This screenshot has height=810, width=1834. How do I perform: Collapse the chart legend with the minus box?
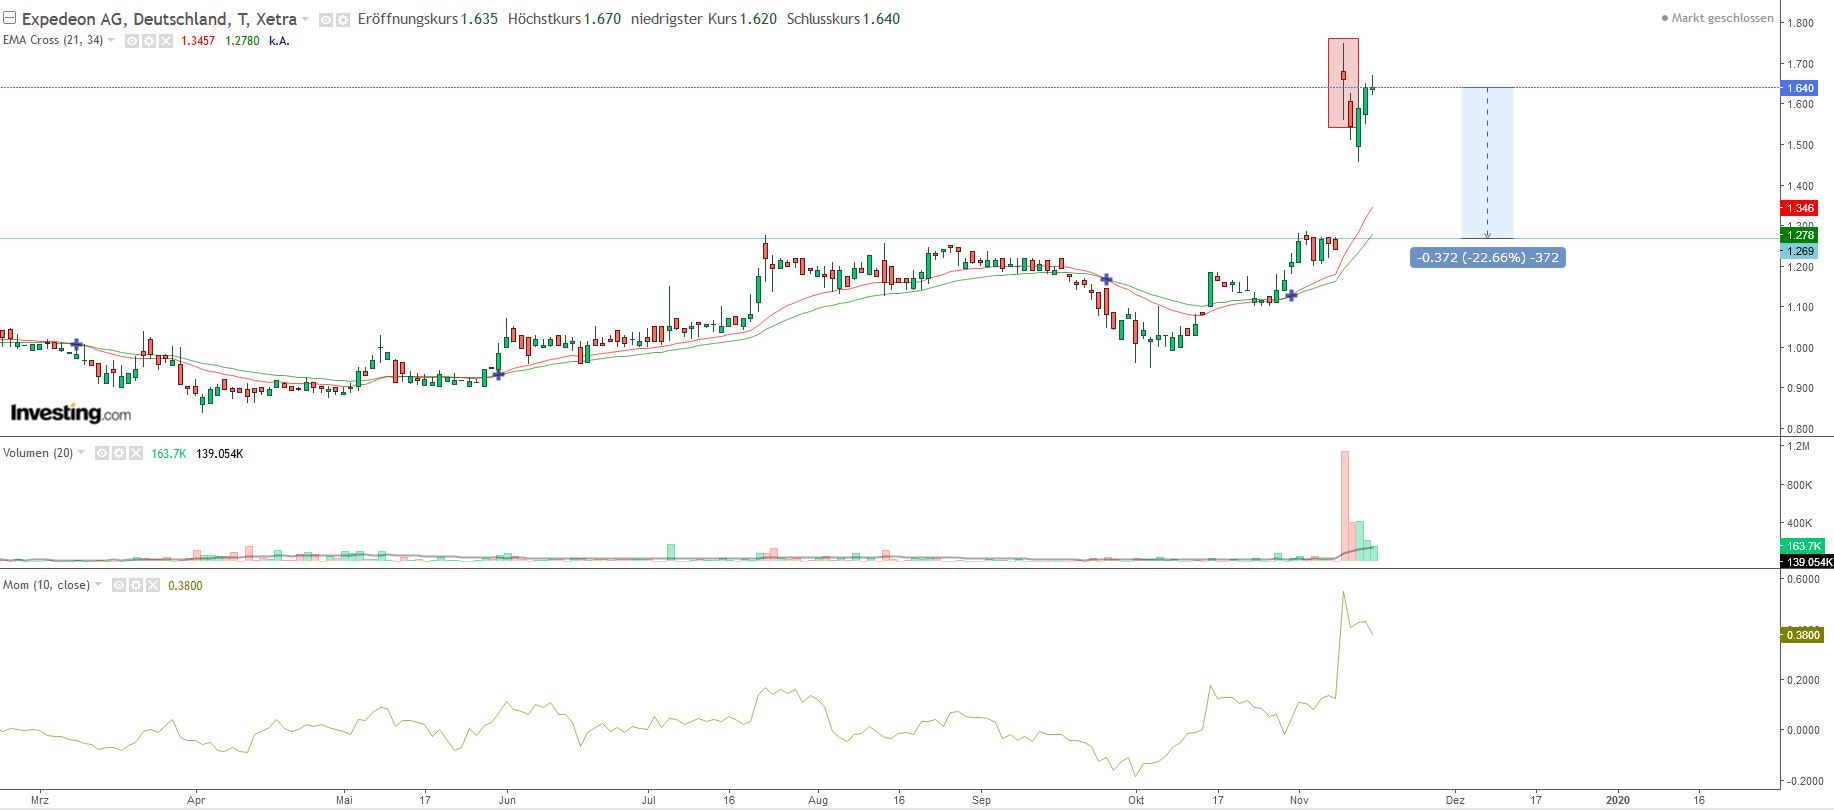10,19
